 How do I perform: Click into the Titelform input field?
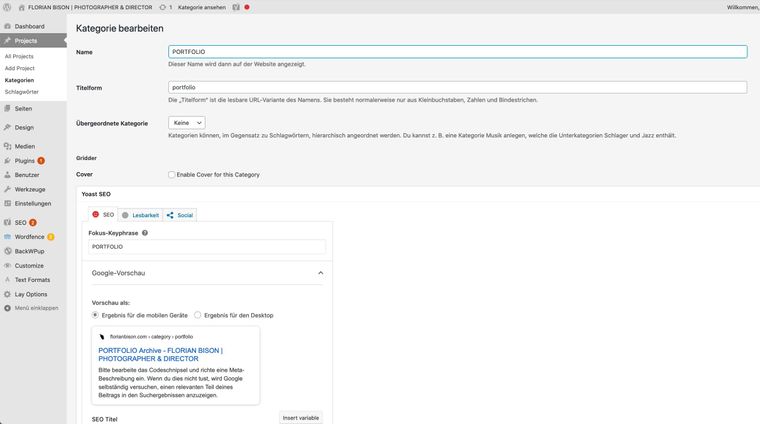pyautogui.click(x=457, y=87)
